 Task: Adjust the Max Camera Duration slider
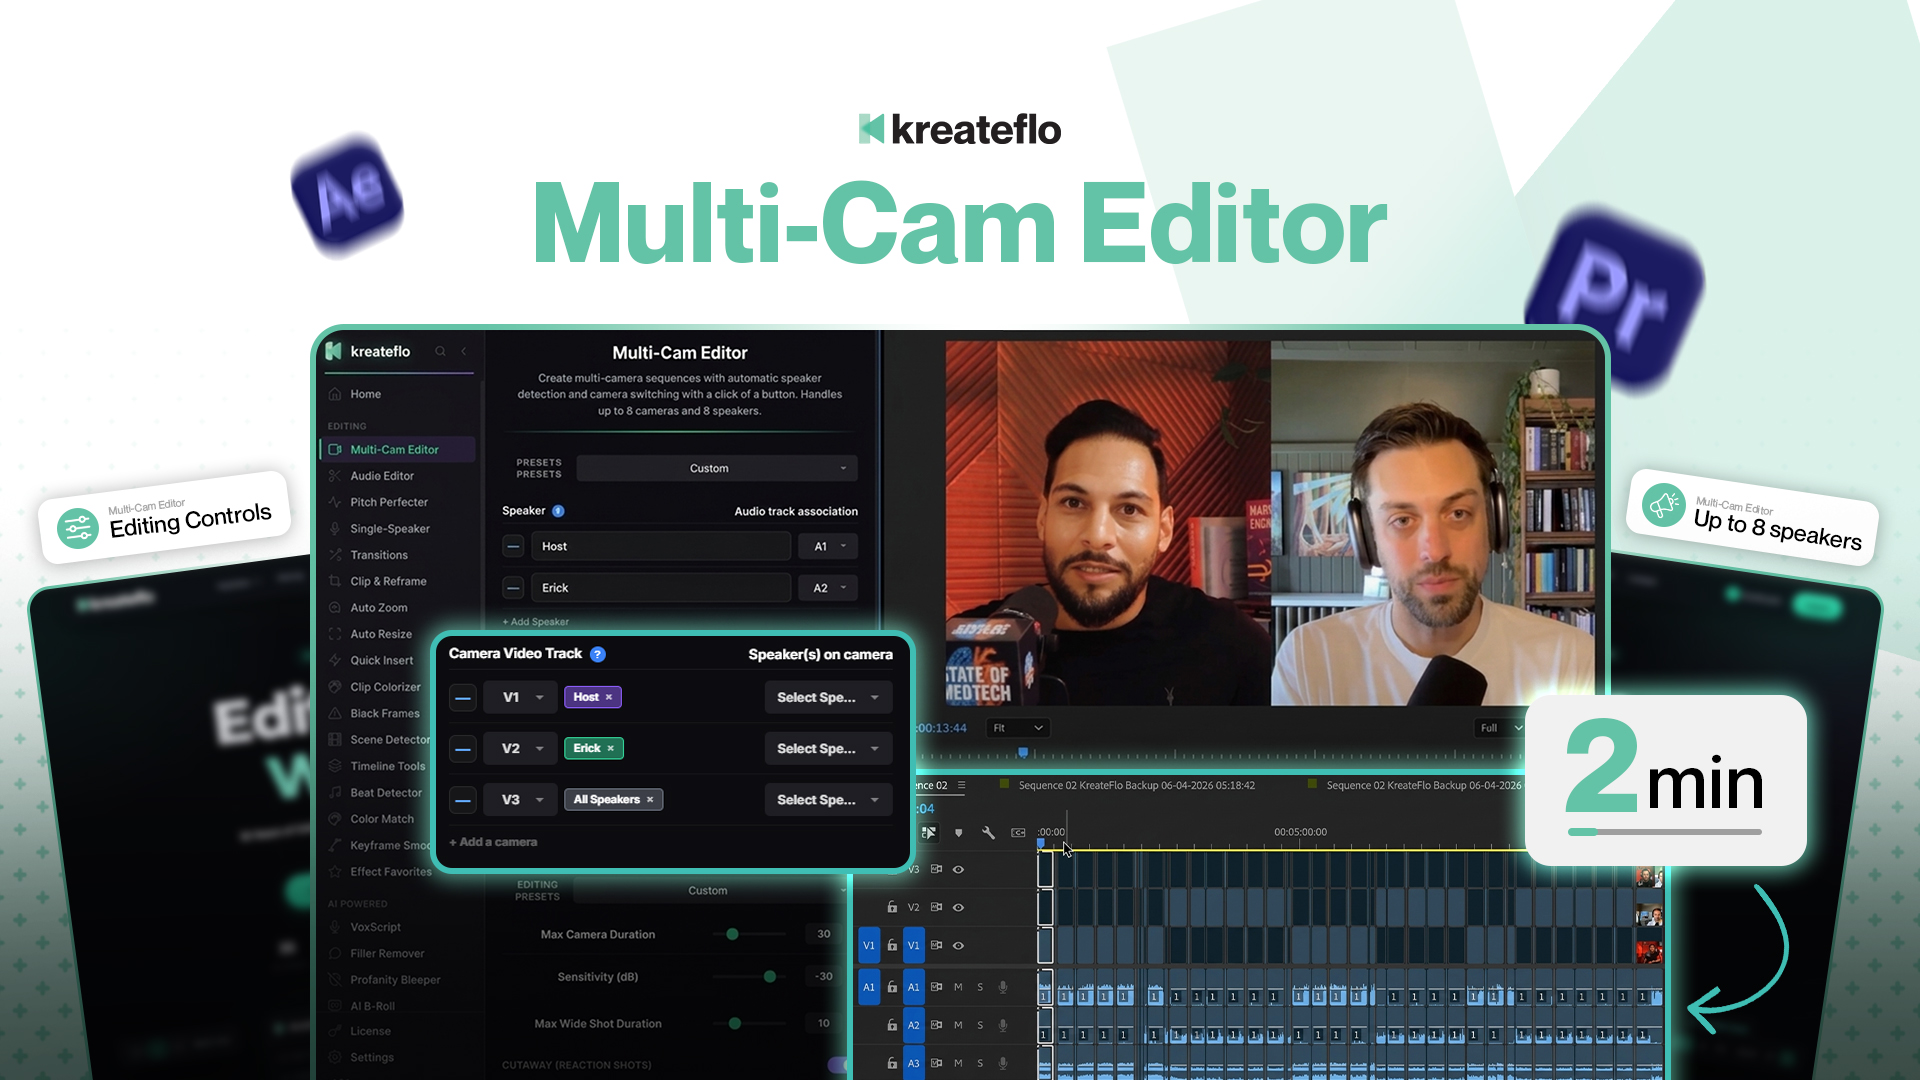749,934
